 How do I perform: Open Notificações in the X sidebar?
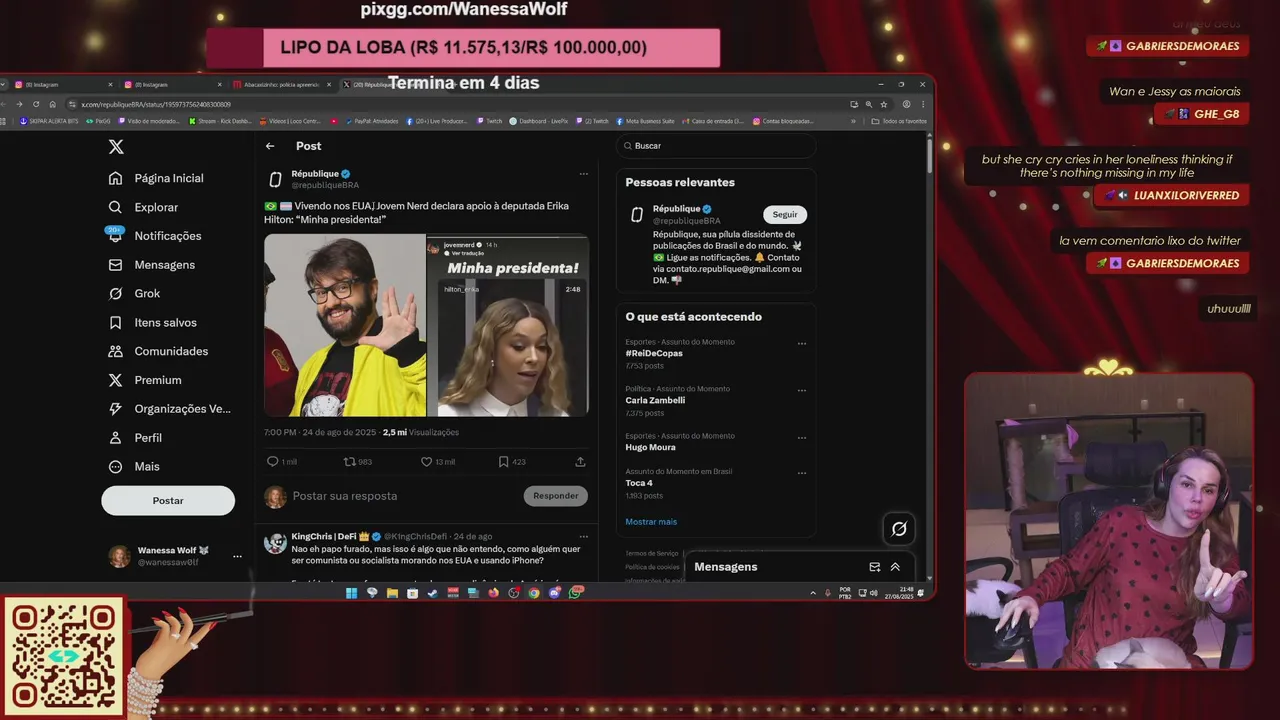coord(155,236)
